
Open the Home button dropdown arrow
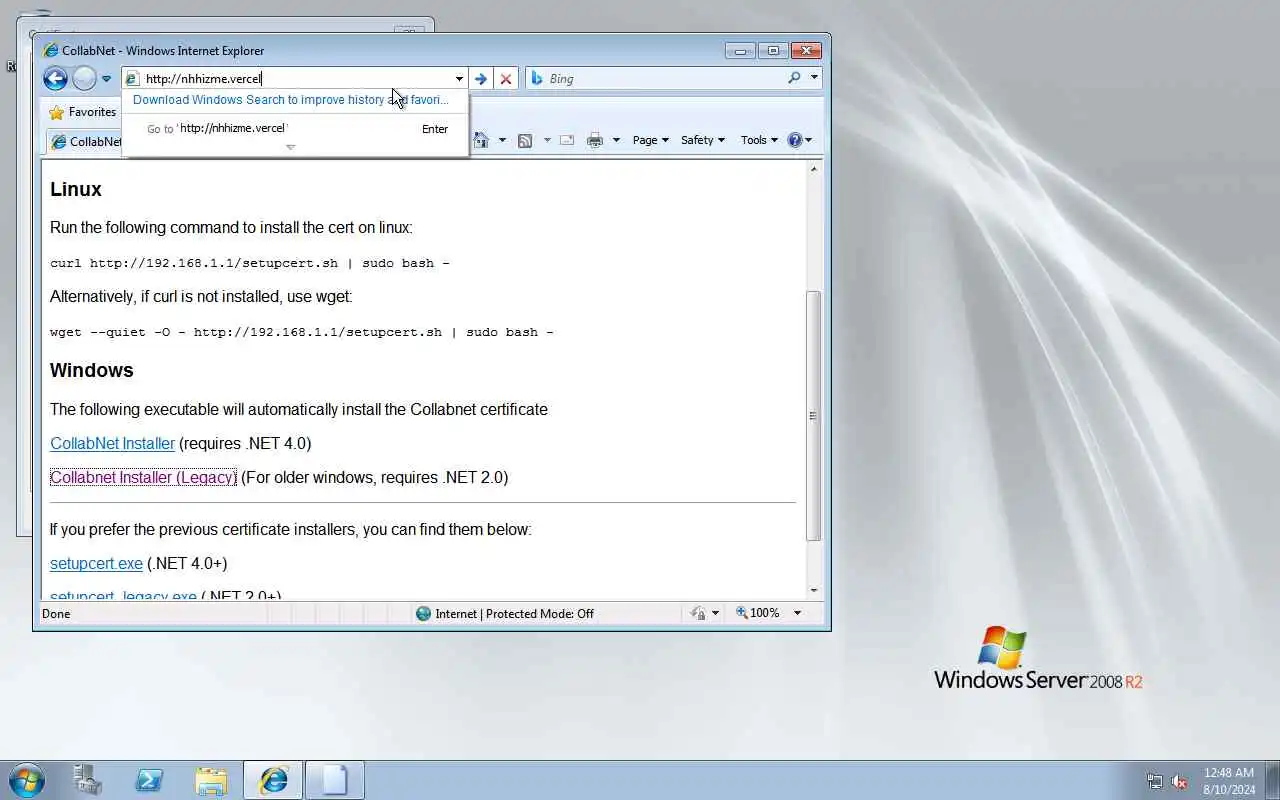(x=502, y=140)
